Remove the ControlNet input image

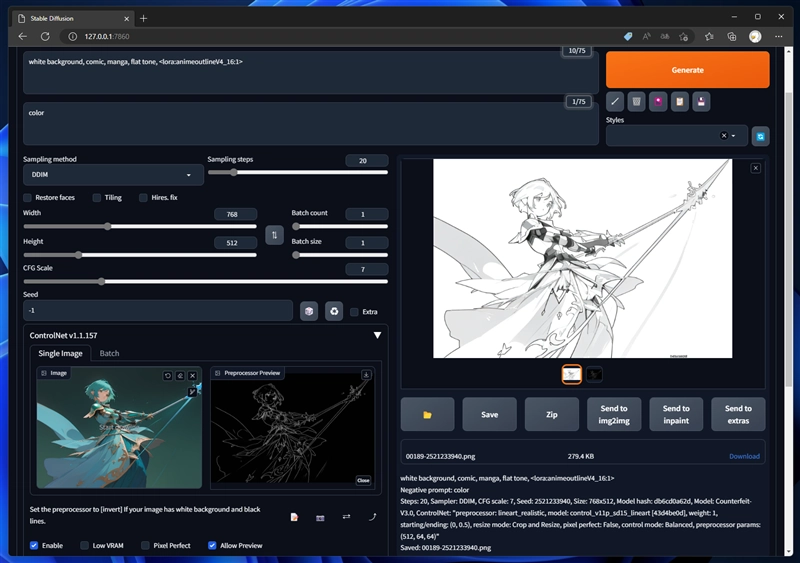(x=192, y=375)
